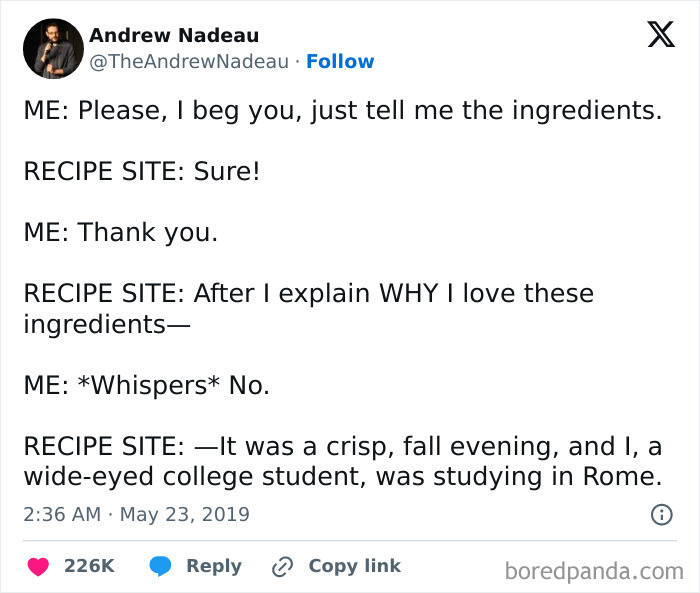Click the boredpanda.com watermark
Viewport: 700px width, 593px height.
[594, 571]
